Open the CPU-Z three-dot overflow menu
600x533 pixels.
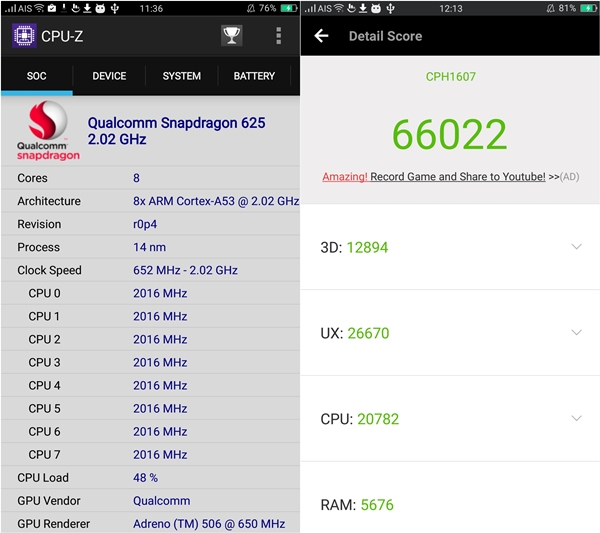(279, 36)
